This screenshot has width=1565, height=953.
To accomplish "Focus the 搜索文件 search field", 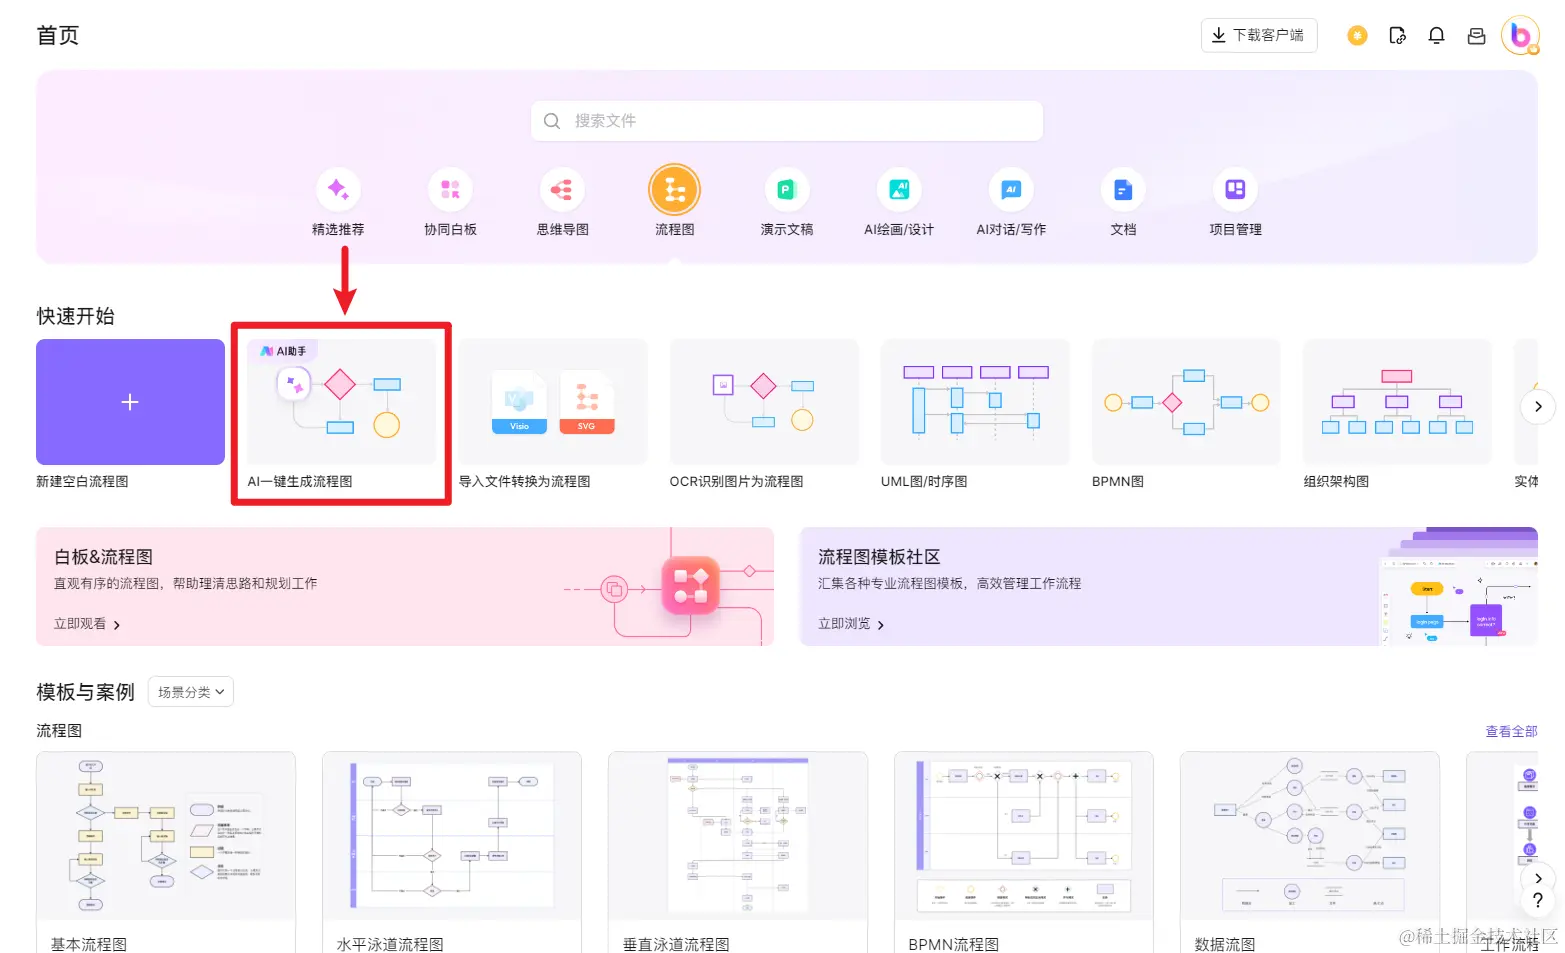I will pos(787,121).
